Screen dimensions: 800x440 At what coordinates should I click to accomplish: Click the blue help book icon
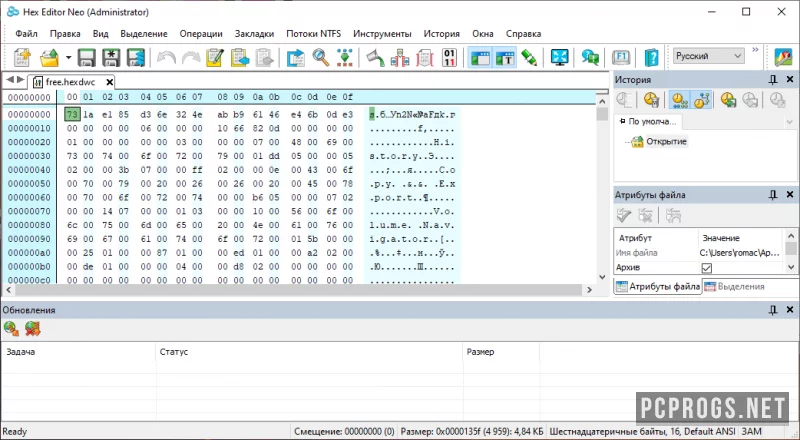click(652, 57)
